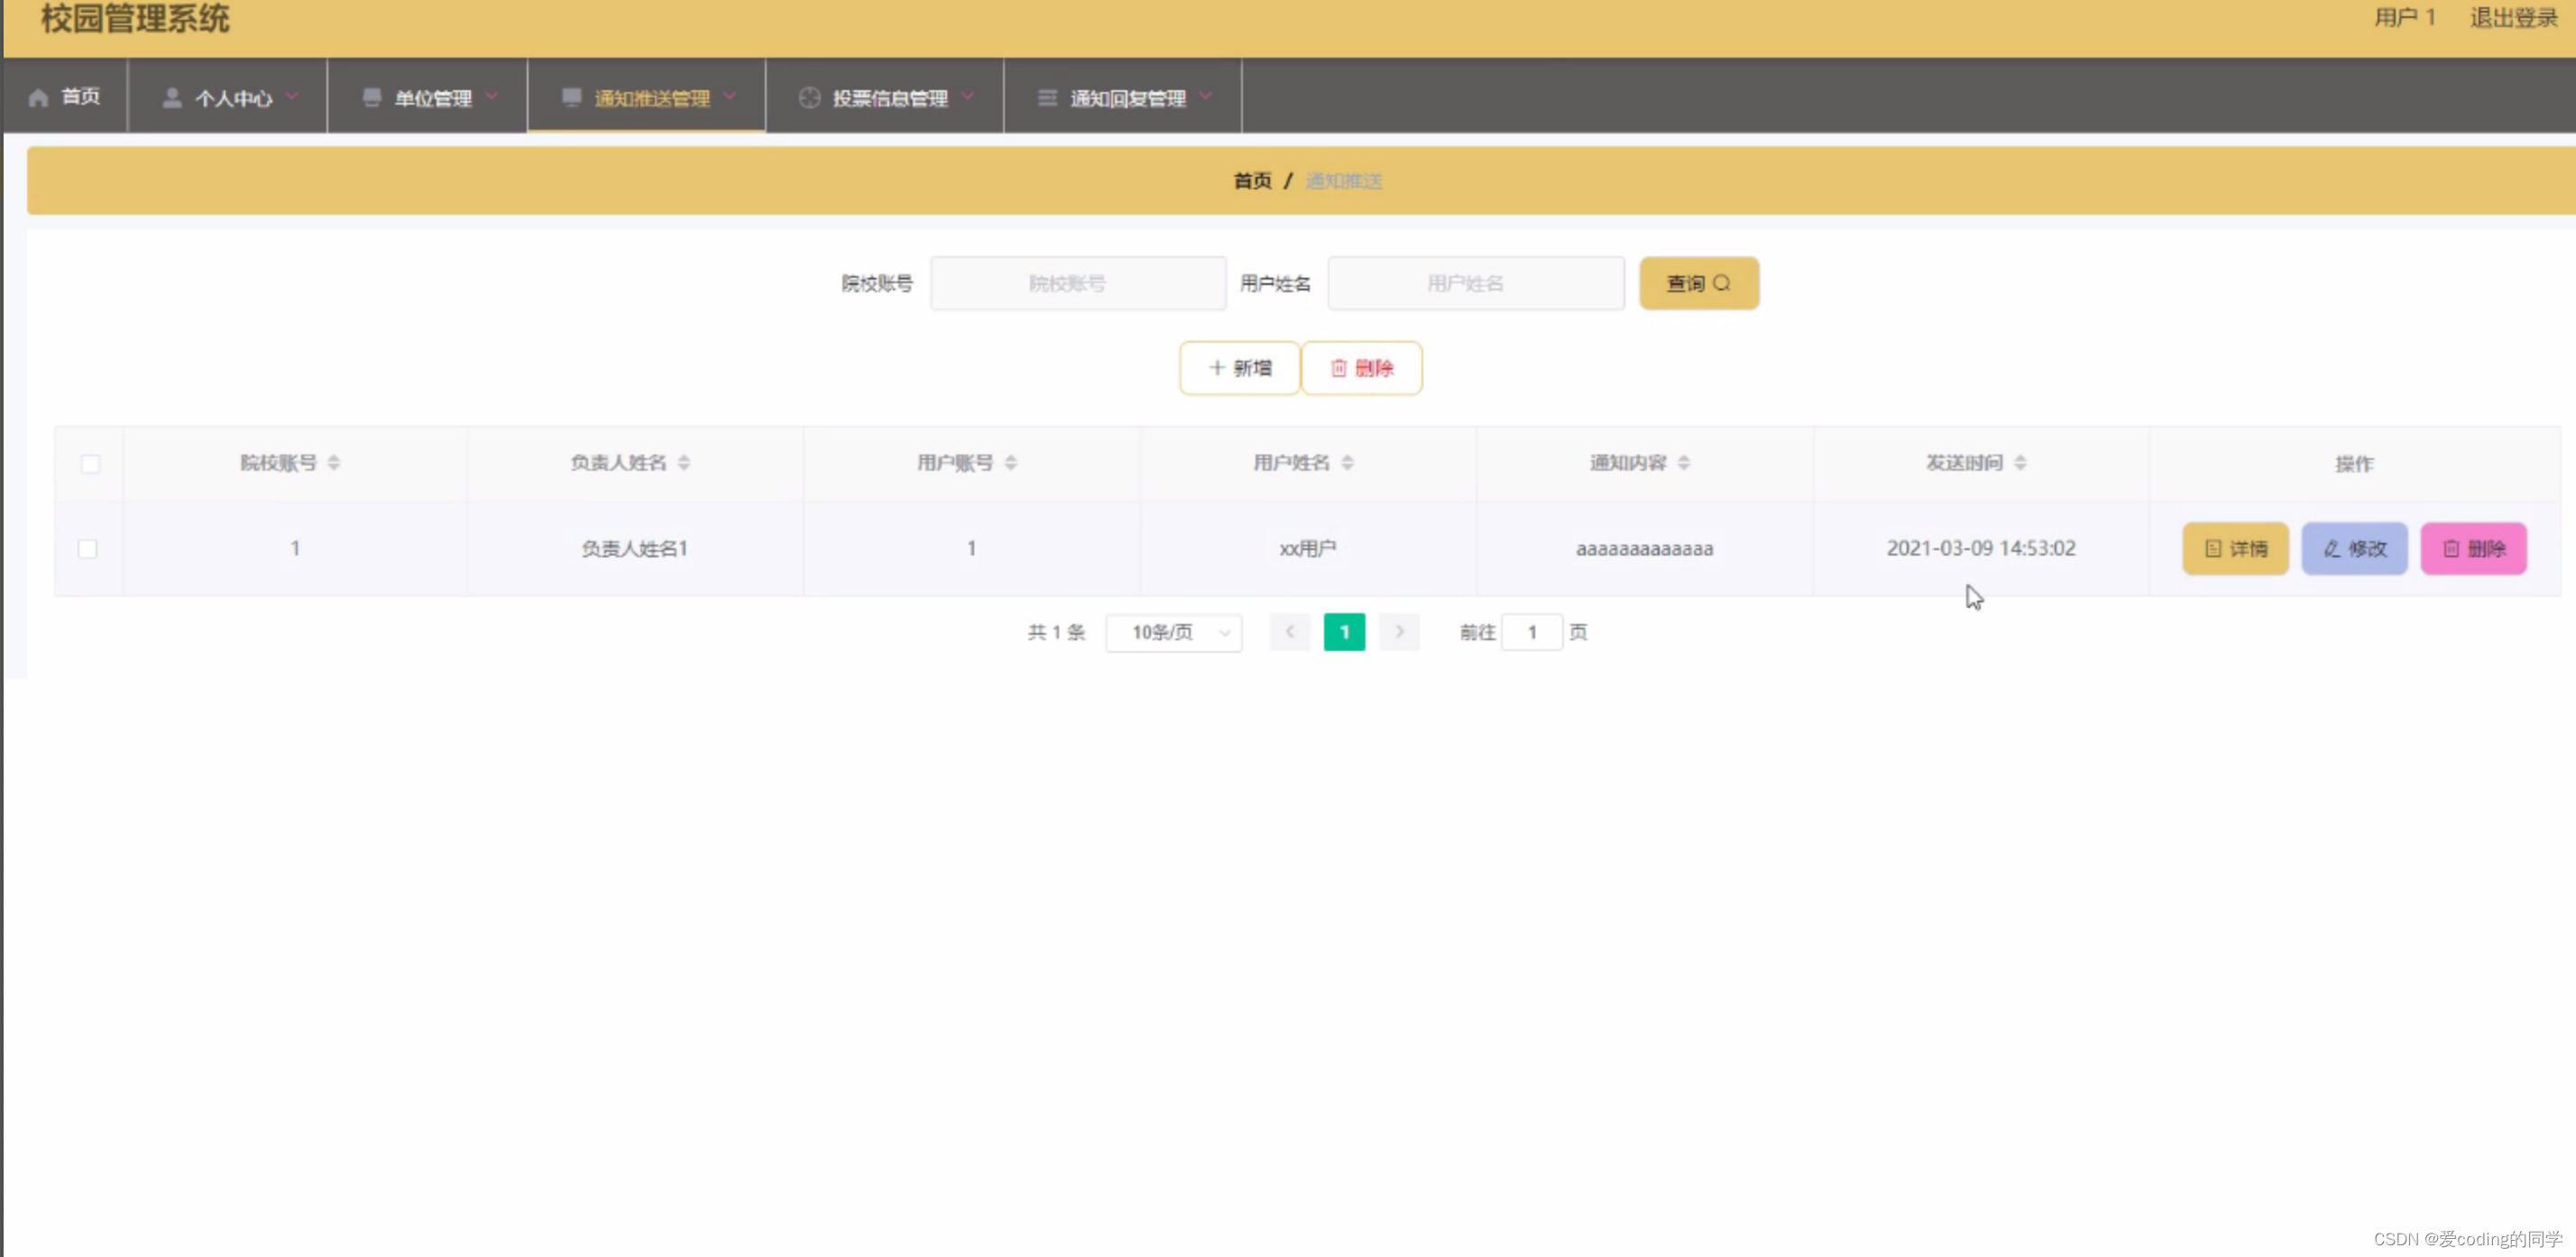Sort table by 通知内容 column arrows

[x=1684, y=462]
